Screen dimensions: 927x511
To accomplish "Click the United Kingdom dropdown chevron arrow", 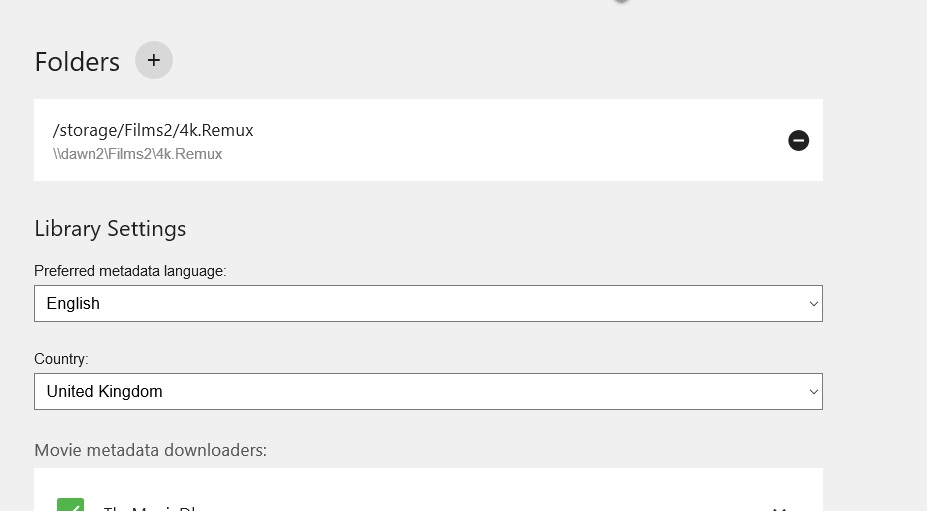I will 812,392.
